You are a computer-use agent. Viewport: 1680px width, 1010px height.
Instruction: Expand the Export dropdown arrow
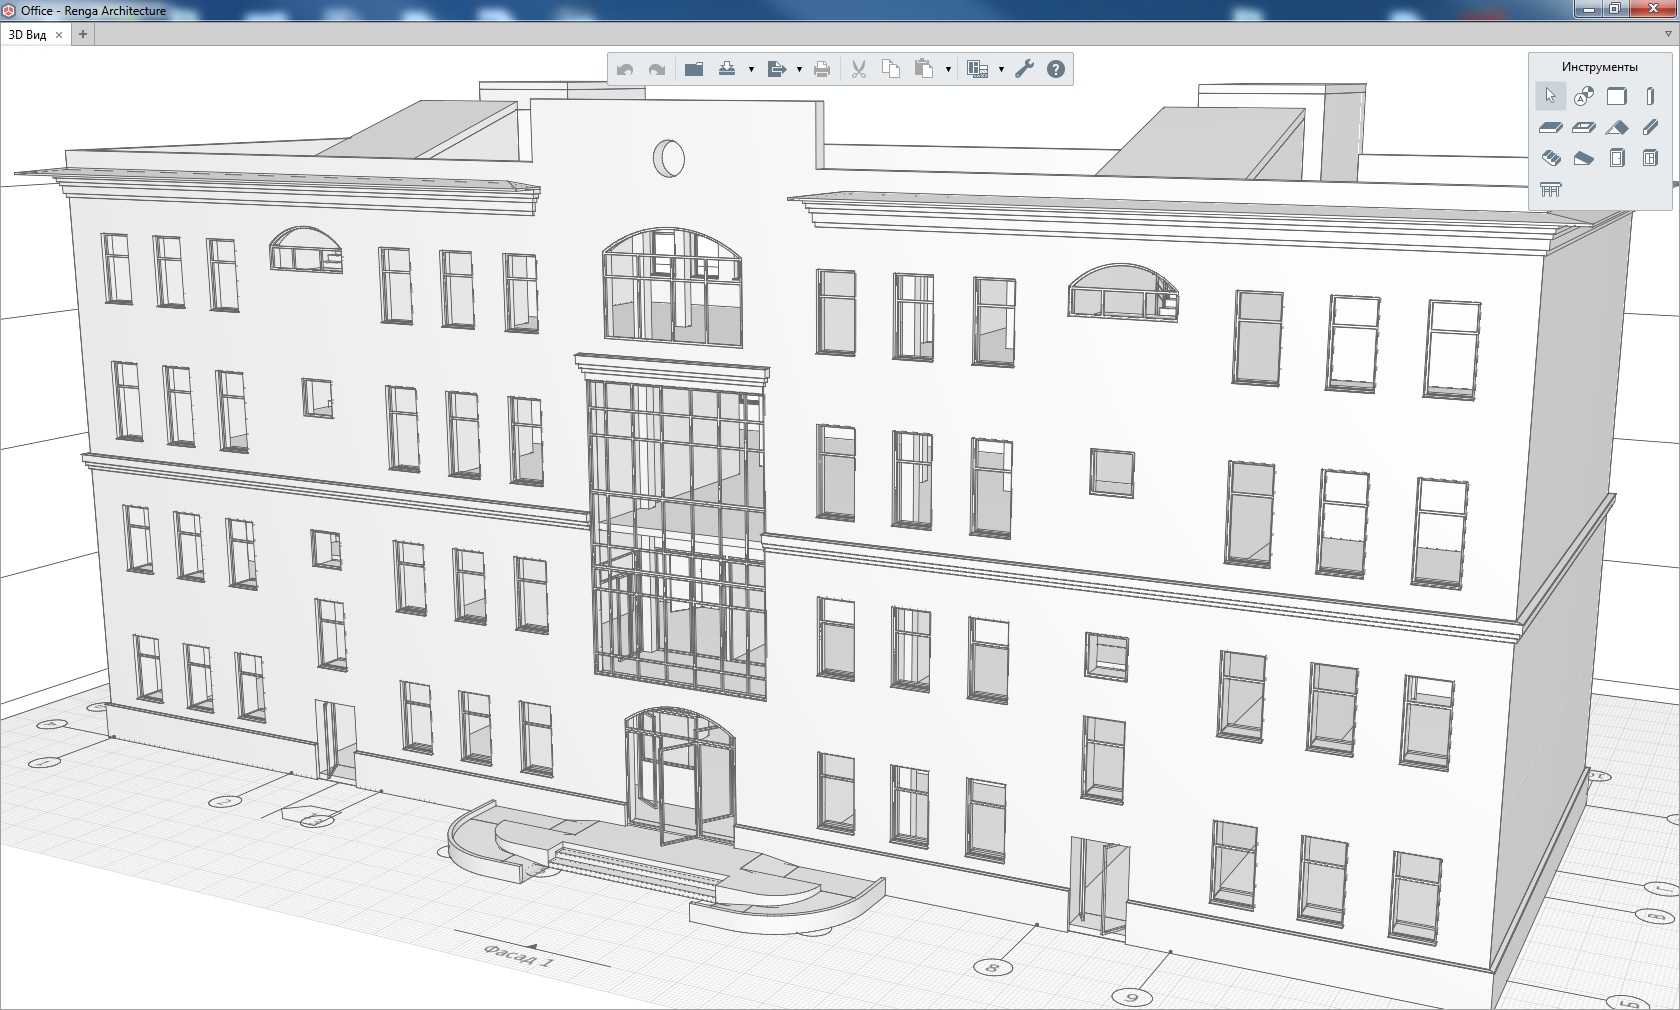point(799,69)
